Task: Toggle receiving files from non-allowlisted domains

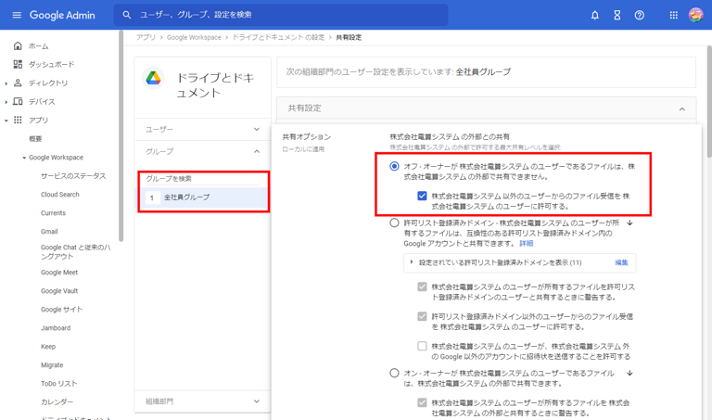Action: tap(422, 316)
